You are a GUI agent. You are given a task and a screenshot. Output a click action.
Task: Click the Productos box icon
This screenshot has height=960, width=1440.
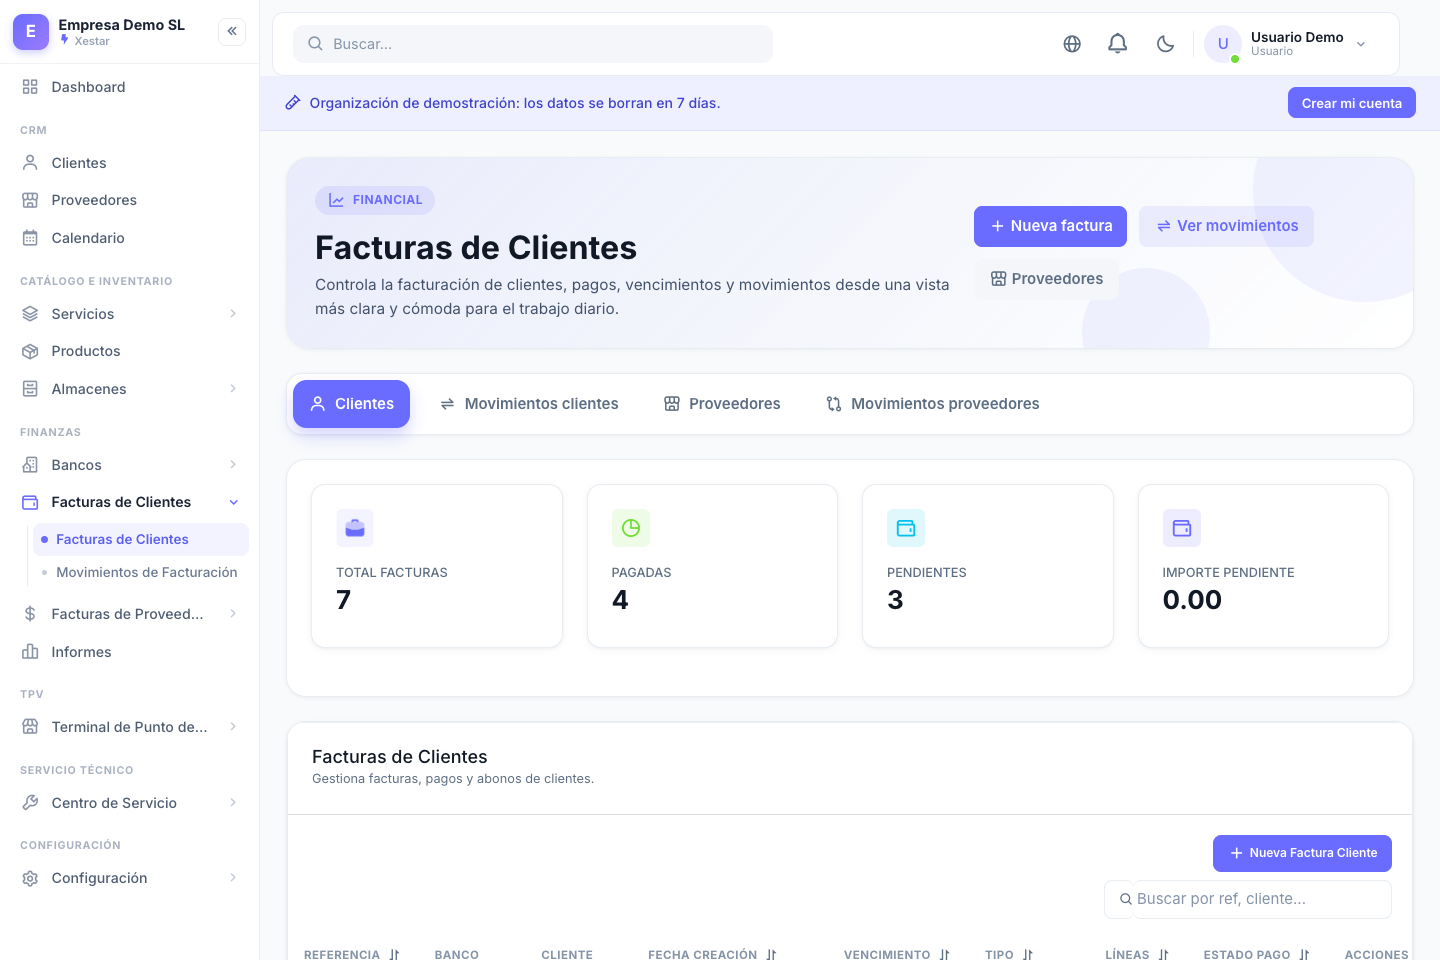point(30,351)
